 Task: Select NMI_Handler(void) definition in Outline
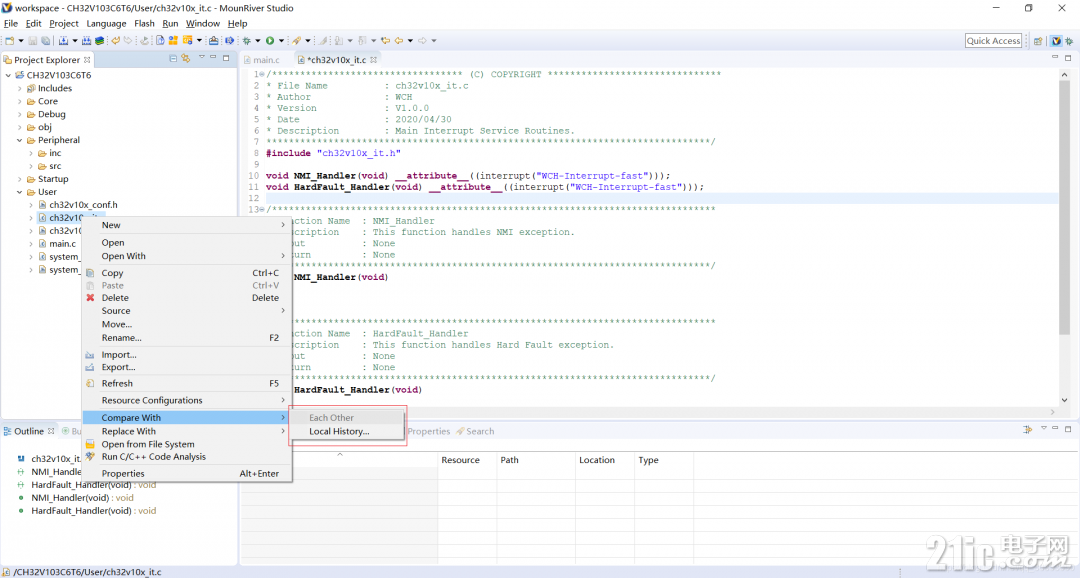82,497
